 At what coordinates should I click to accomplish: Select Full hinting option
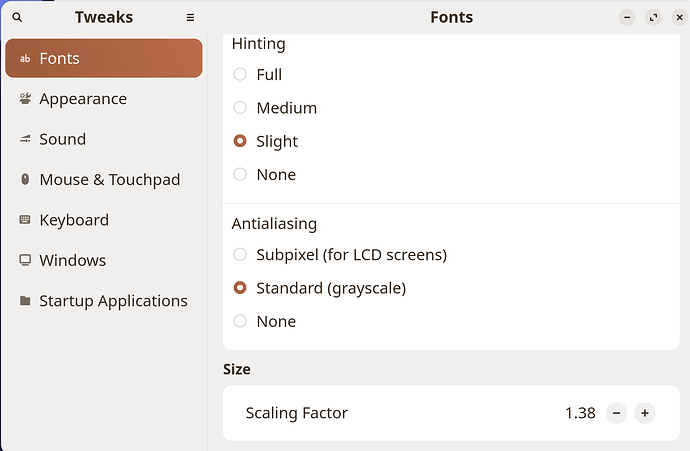[x=240, y=75]
